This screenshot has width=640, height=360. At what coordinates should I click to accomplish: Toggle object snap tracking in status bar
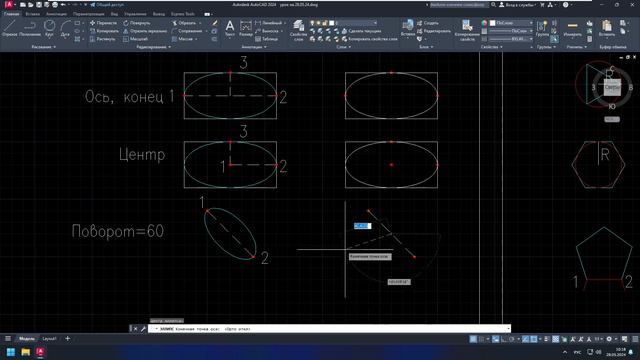(526, 339)
